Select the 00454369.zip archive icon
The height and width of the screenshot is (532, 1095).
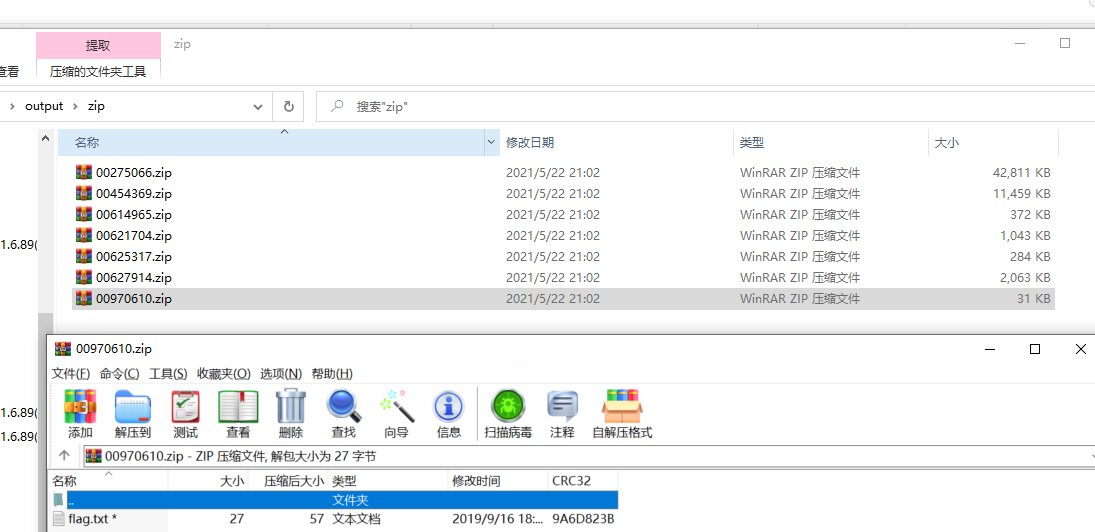coord(84,193)
